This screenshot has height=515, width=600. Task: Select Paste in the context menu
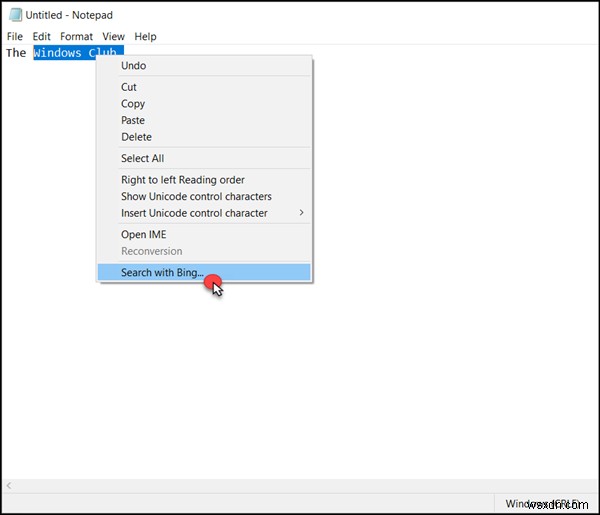tap(204, 120)
